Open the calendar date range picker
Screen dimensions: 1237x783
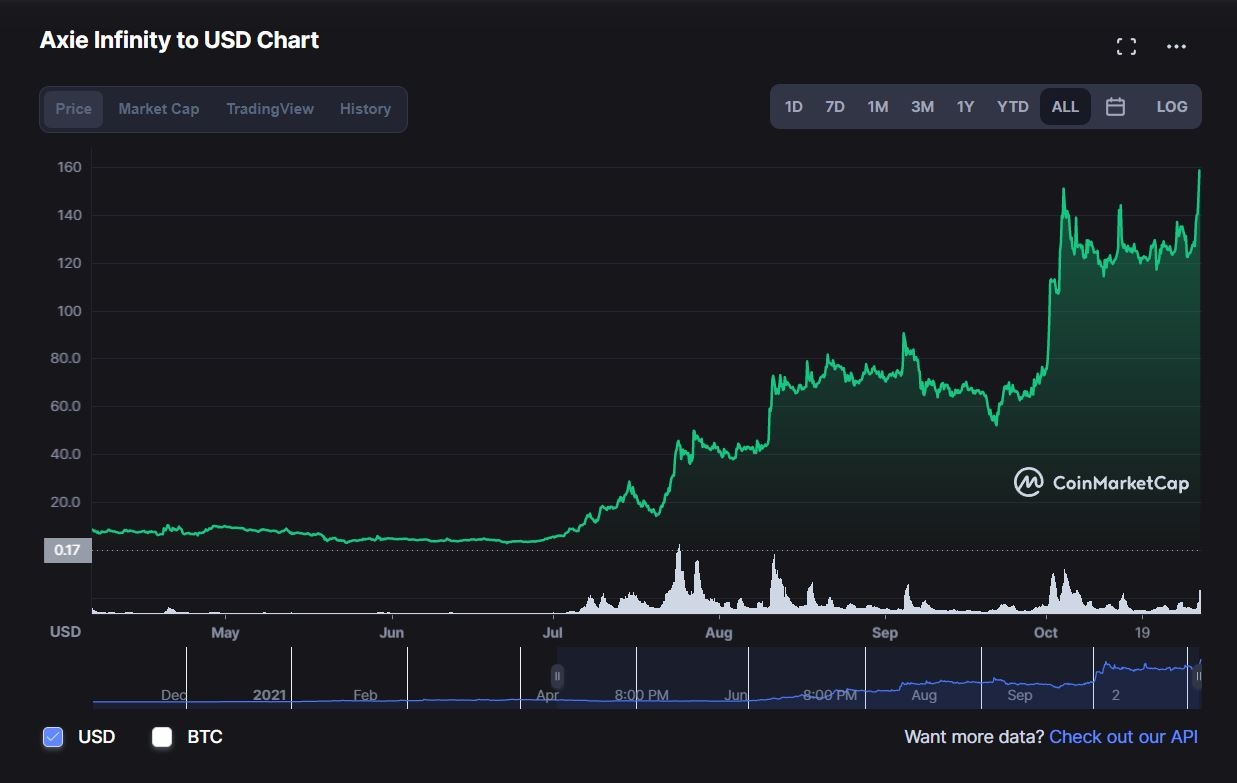(x=1115, y=107)
